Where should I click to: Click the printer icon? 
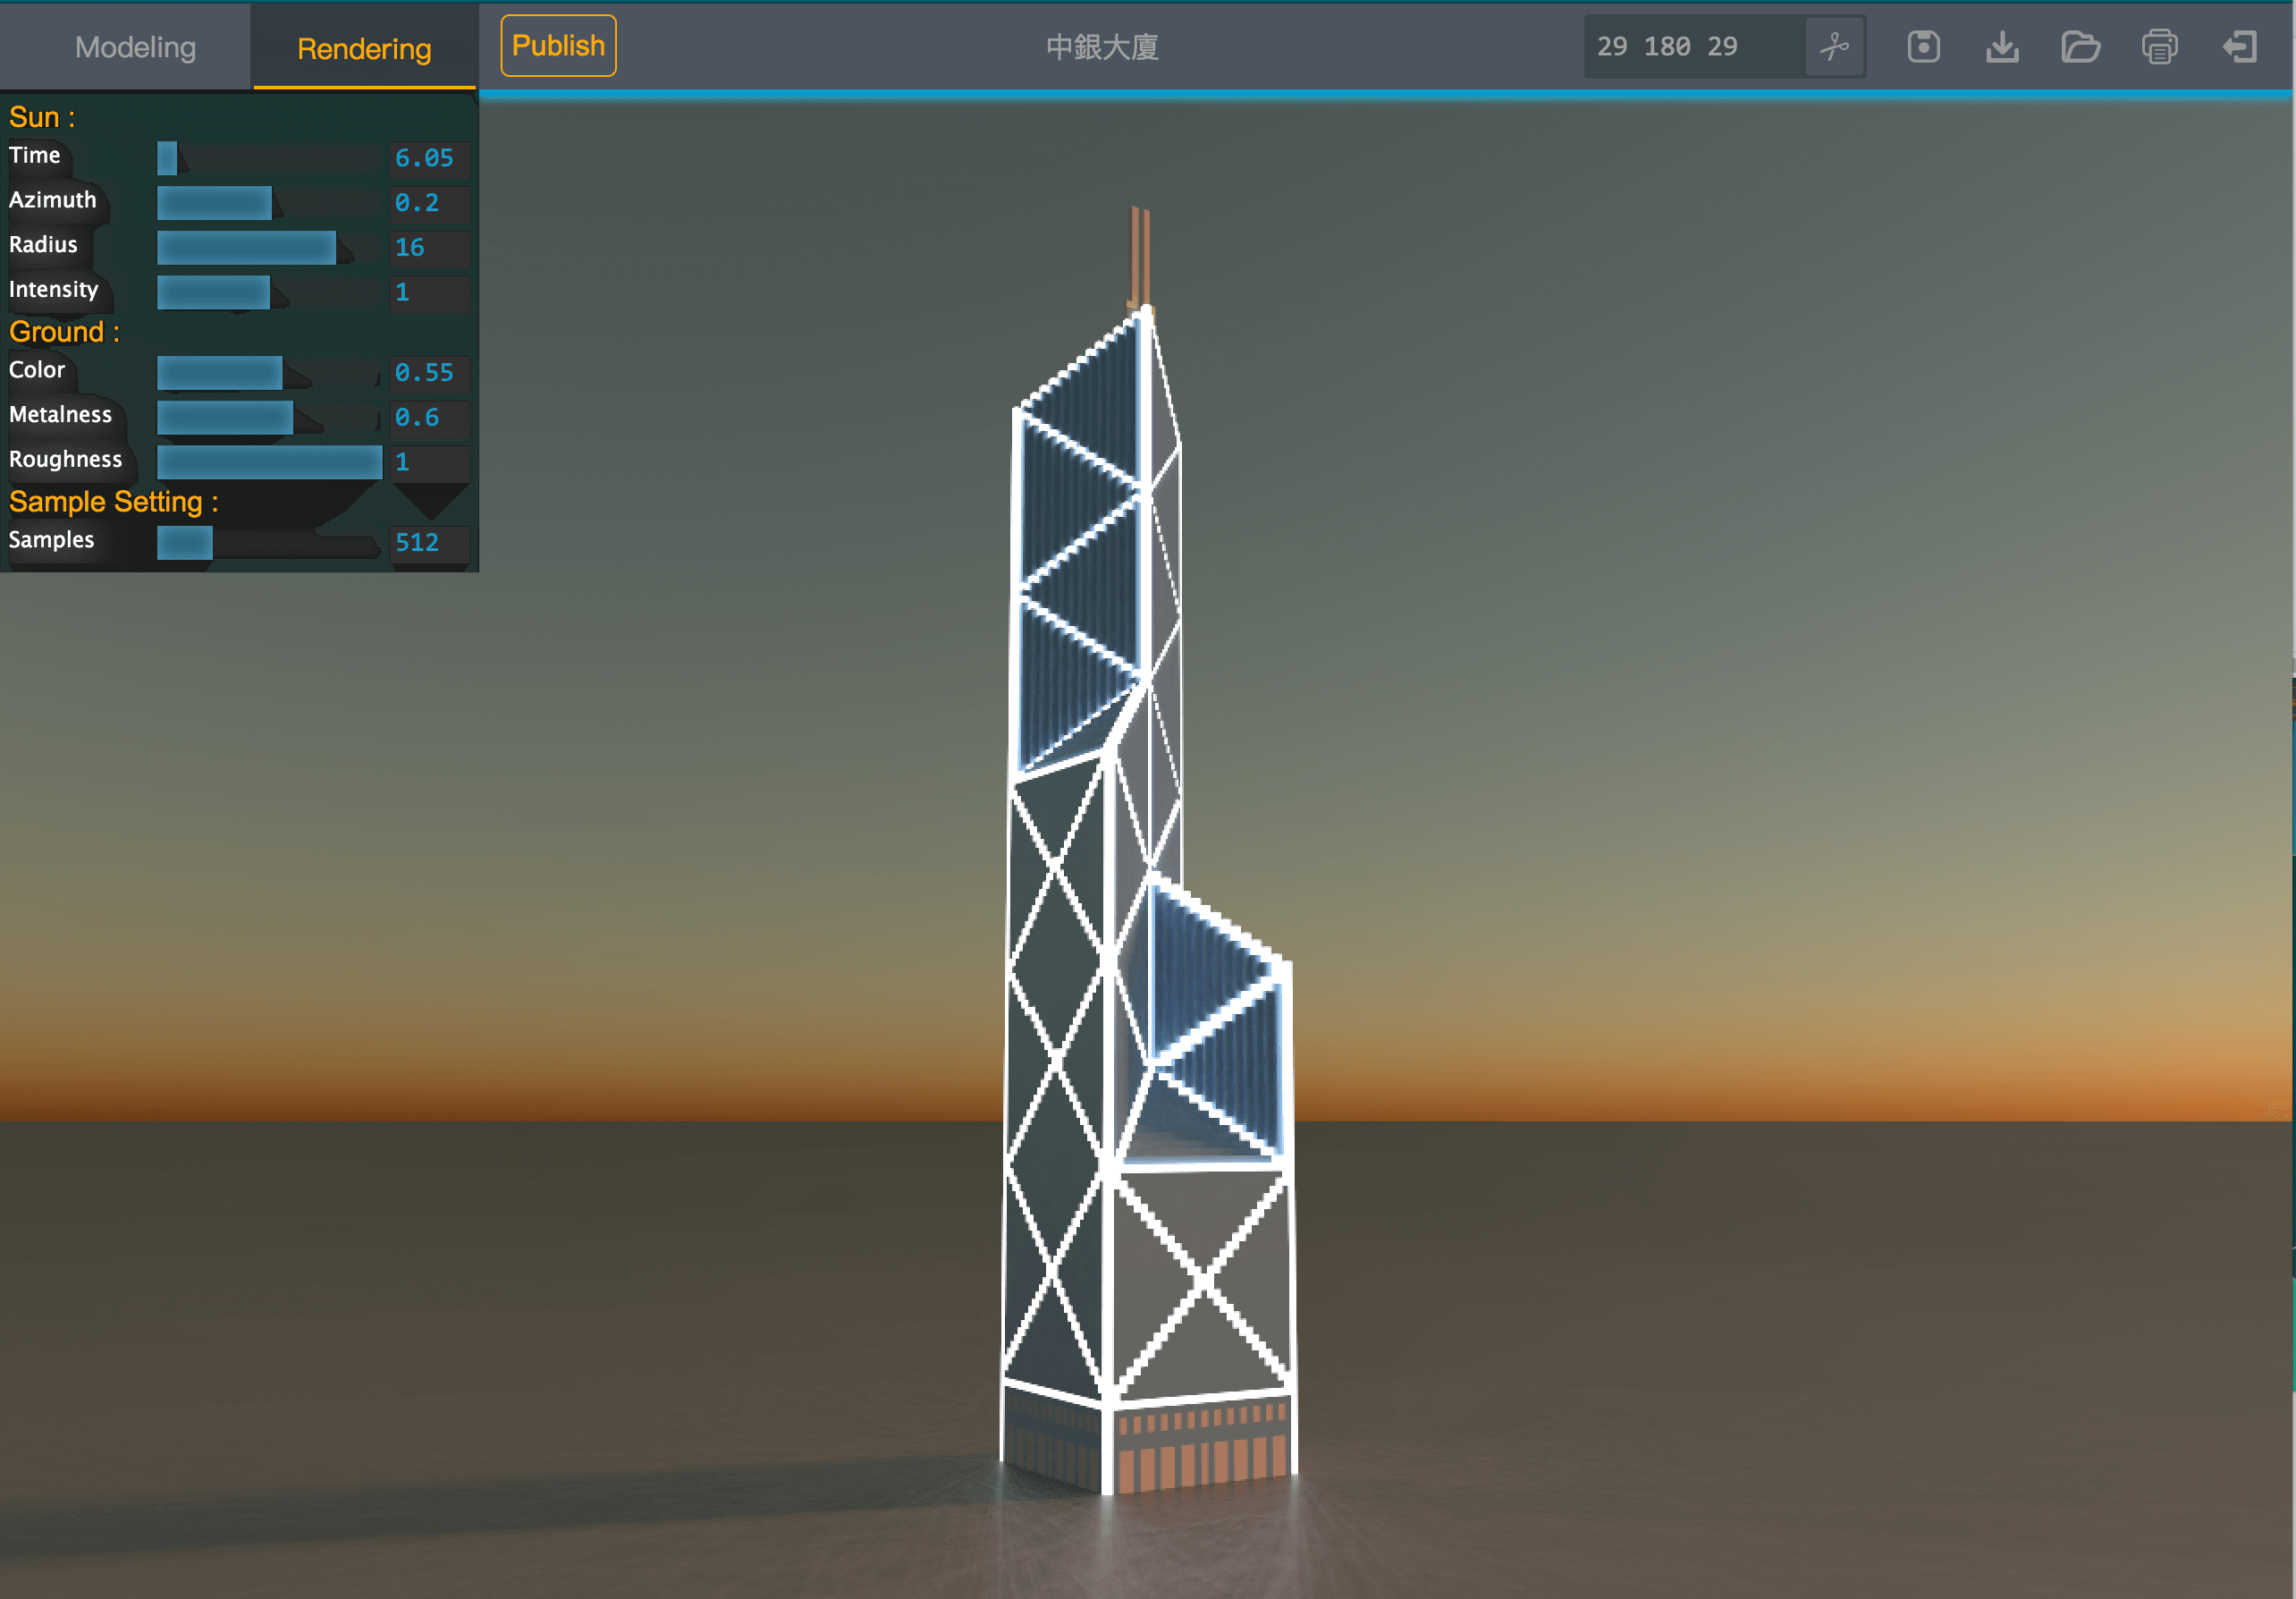2159,46
